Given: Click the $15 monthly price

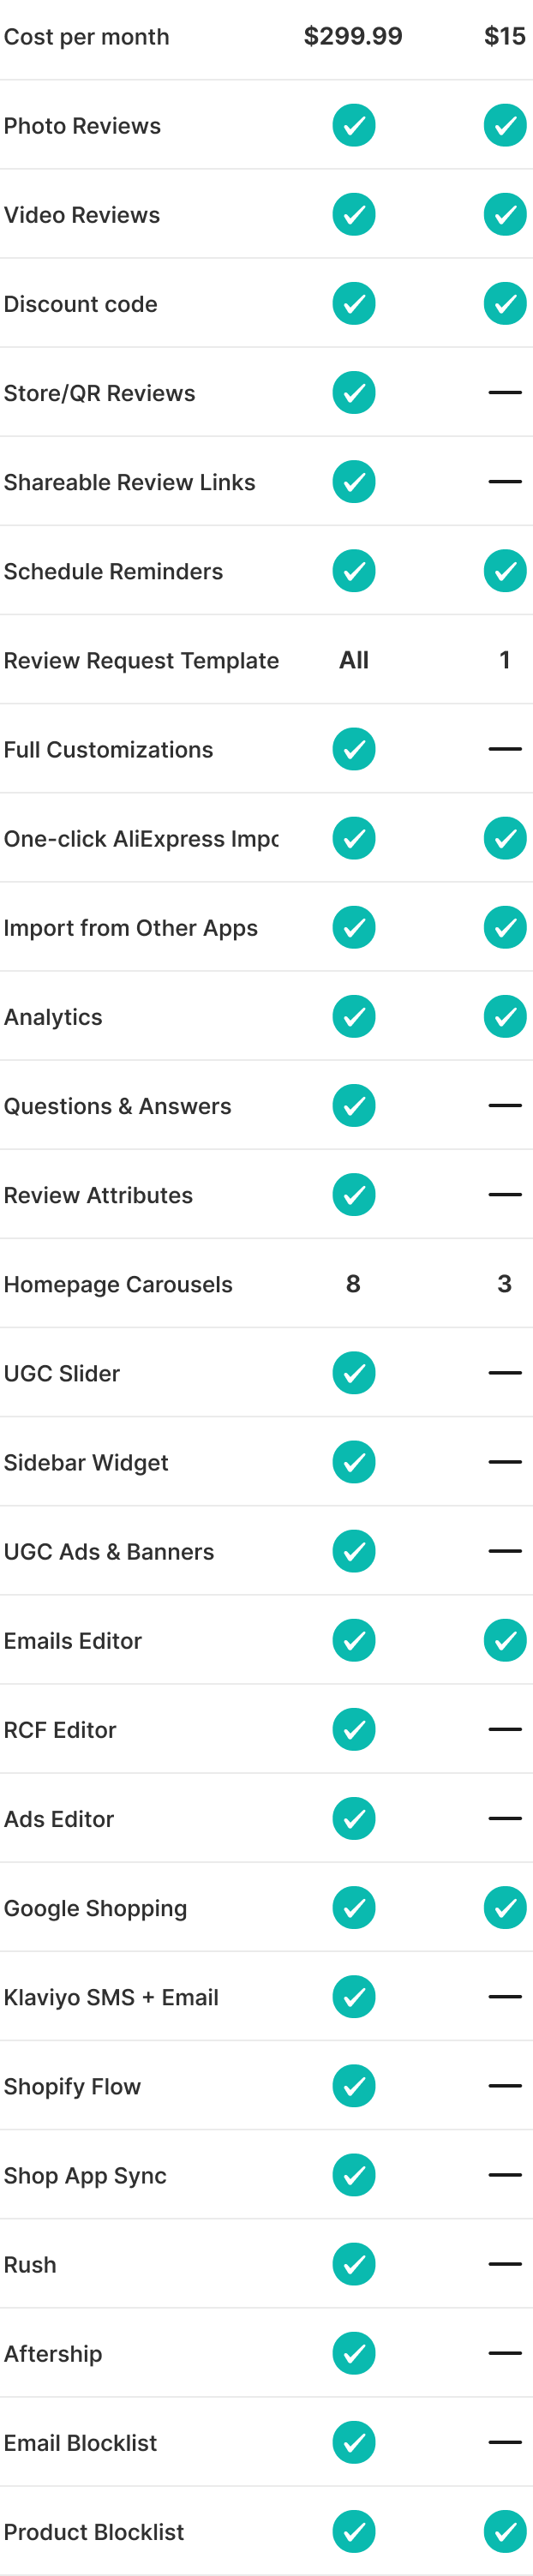Looking at the screenshot, I should tap(505, 37).
